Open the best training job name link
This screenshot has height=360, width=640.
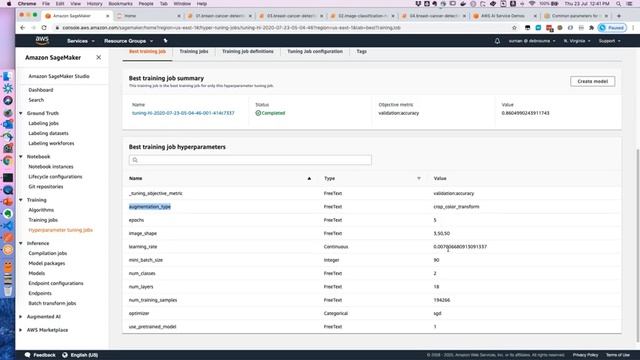click(183, 113)
